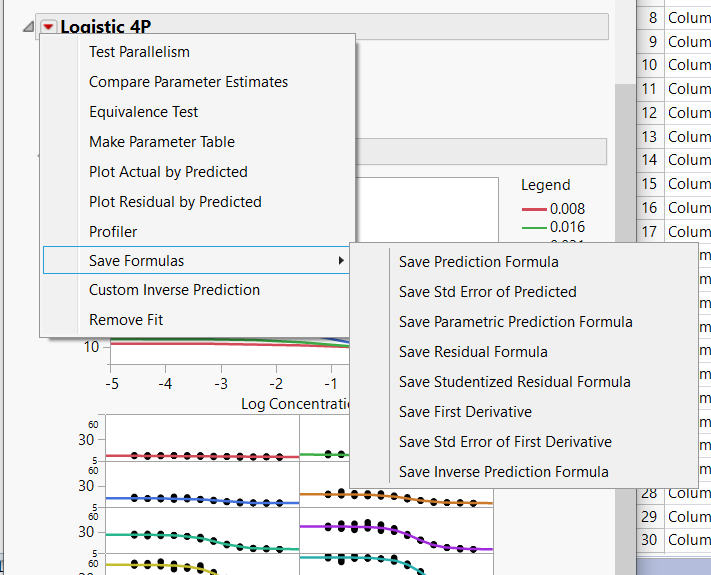Select Plot Residual by Predicted

tap(175, 202)
